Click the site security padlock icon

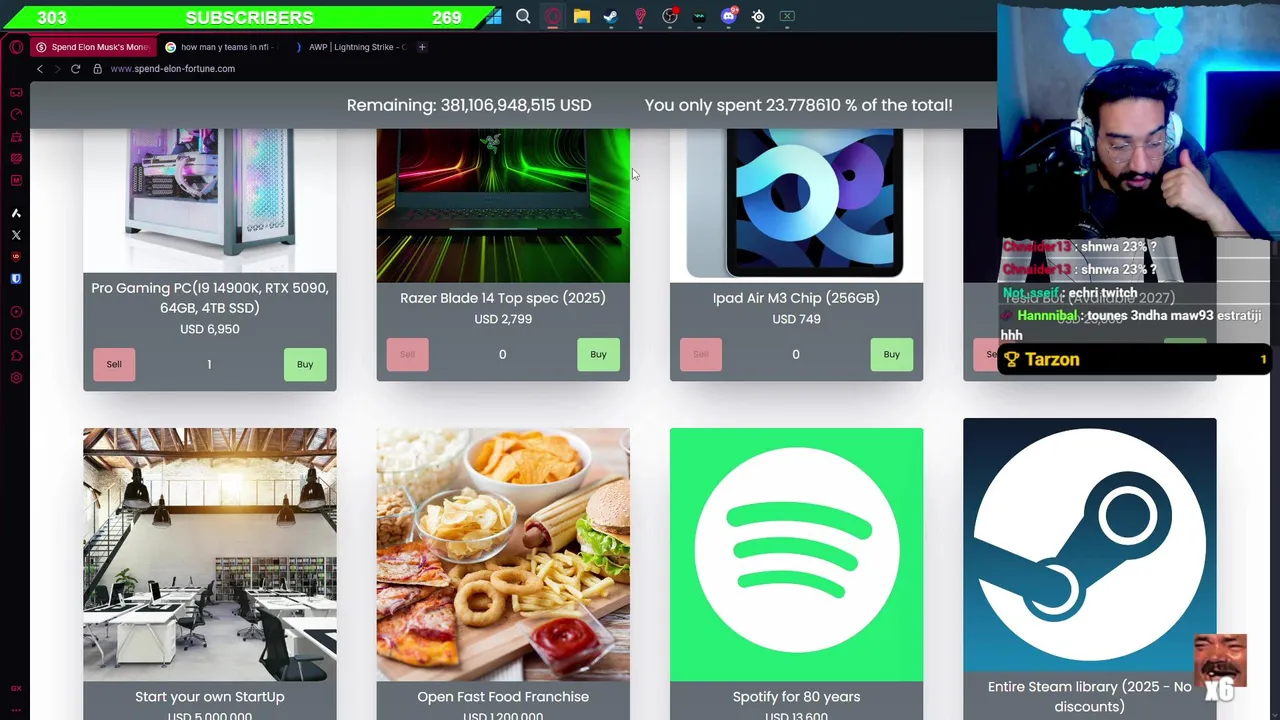[x=97, y=69]
